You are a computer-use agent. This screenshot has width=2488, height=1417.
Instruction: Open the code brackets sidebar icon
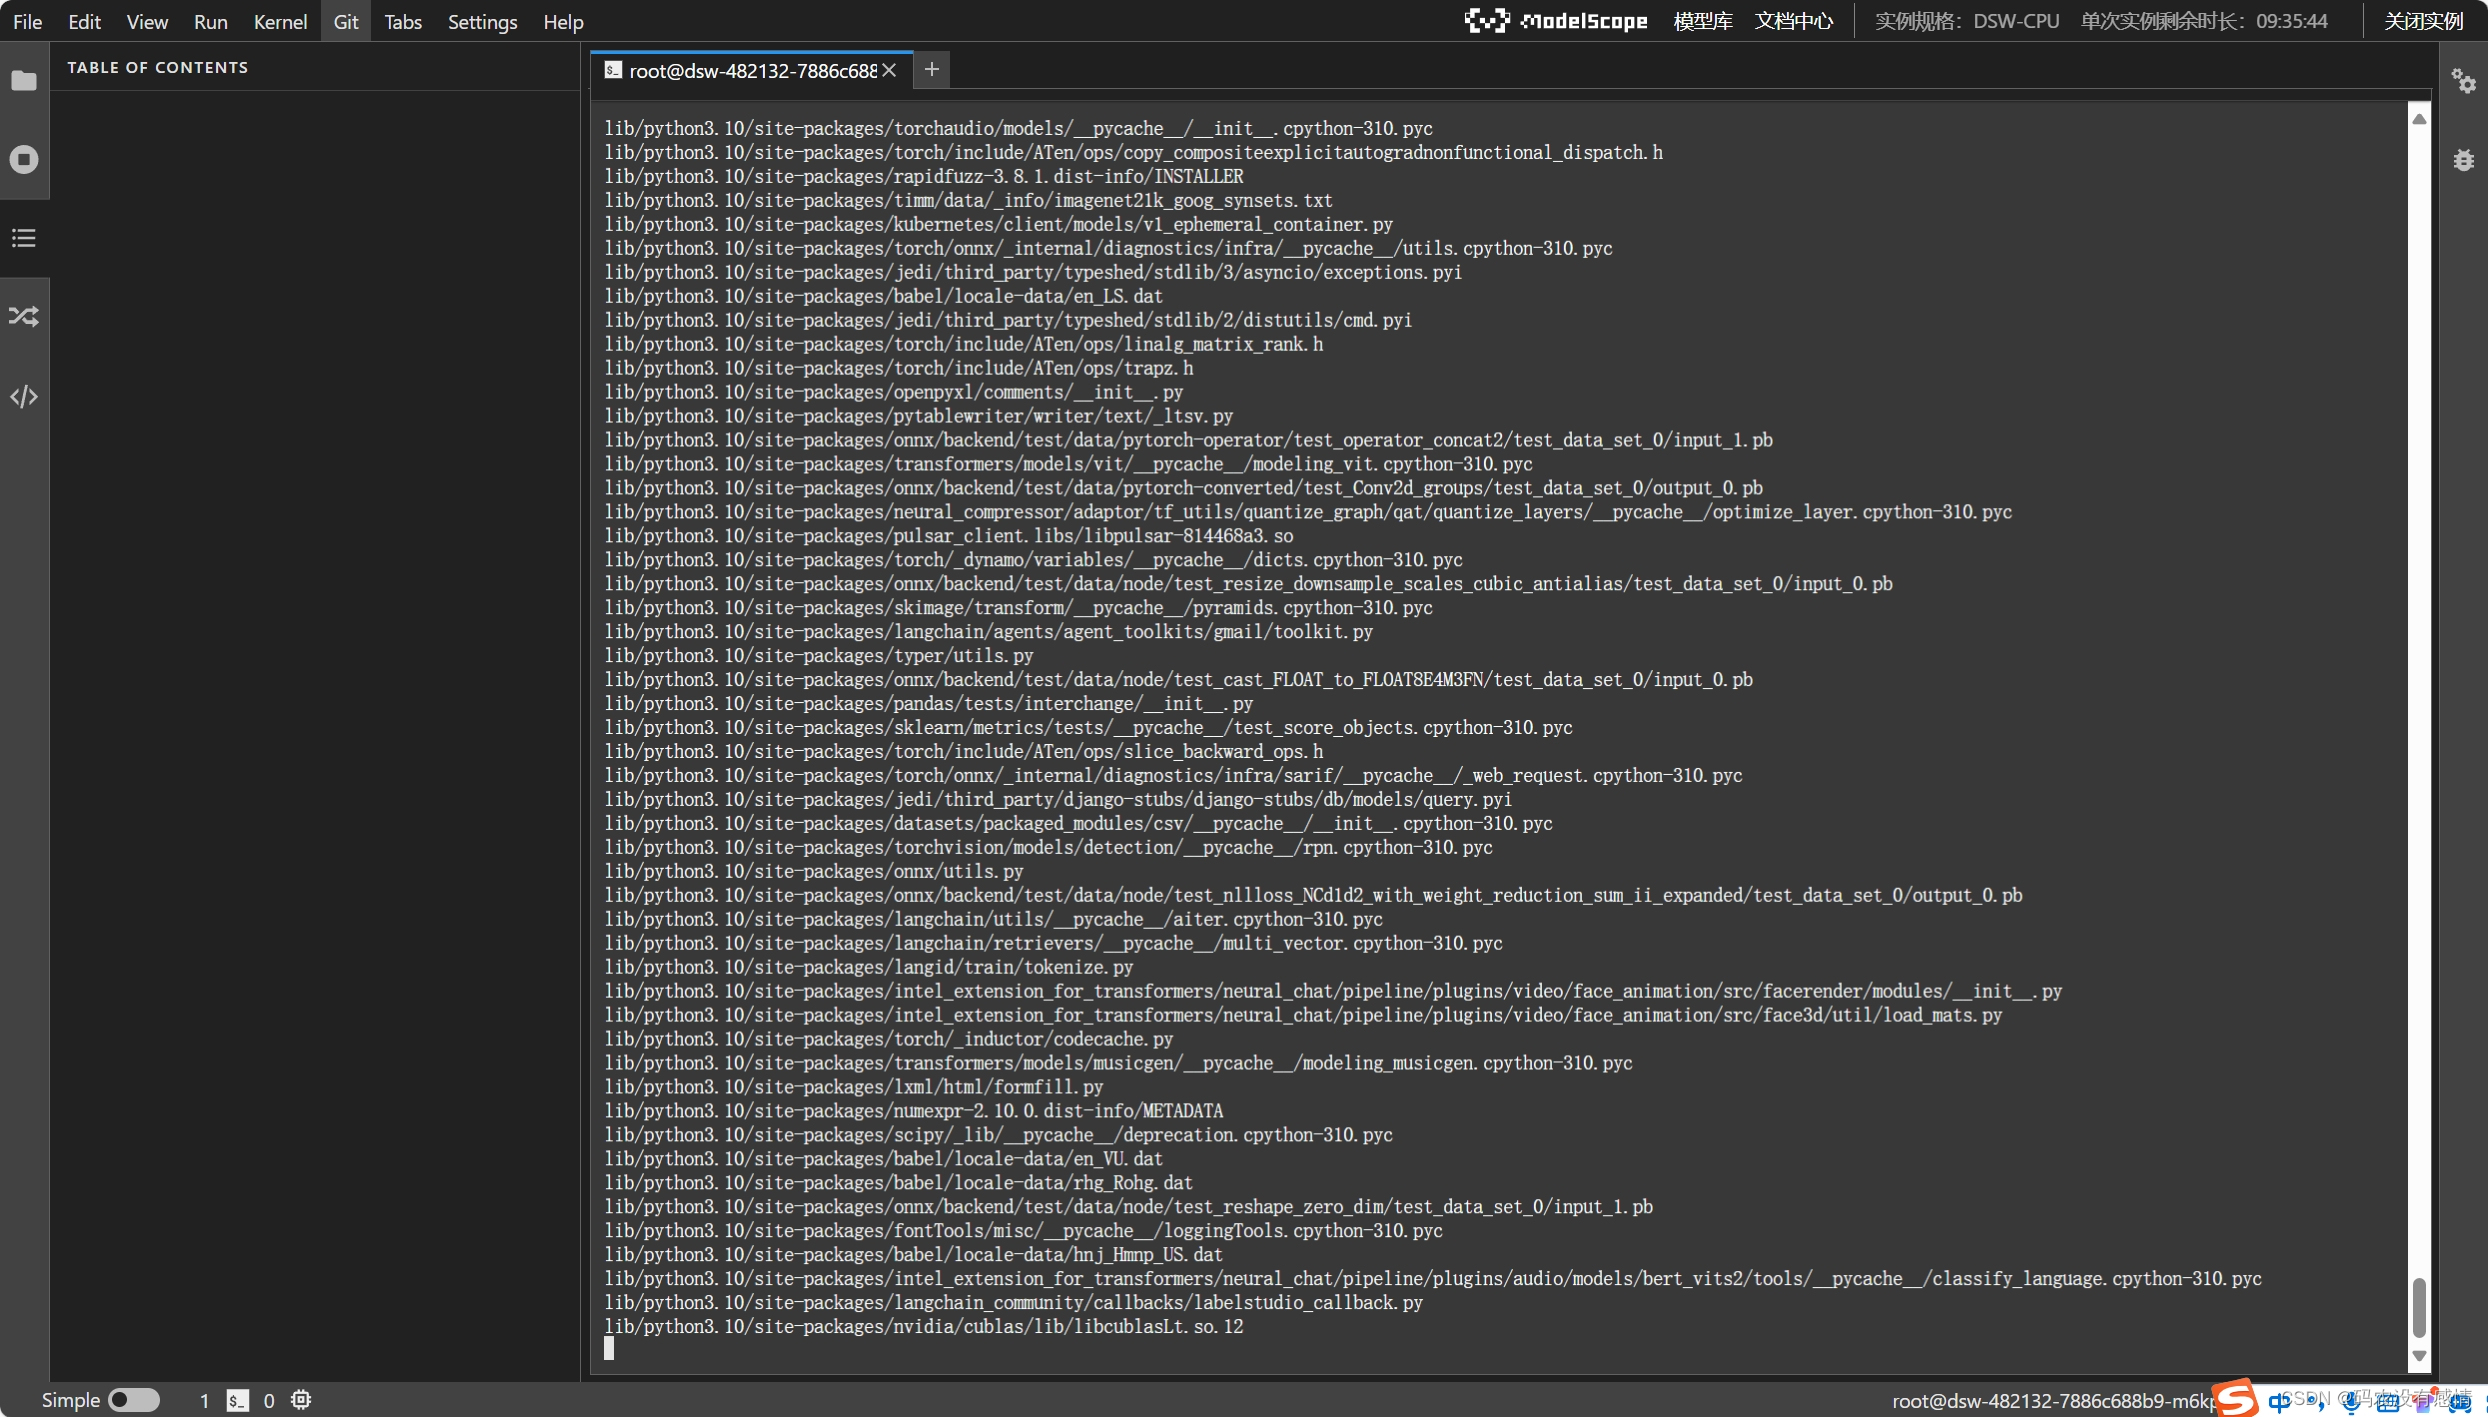pyautogui.click(x=24, y=397)
